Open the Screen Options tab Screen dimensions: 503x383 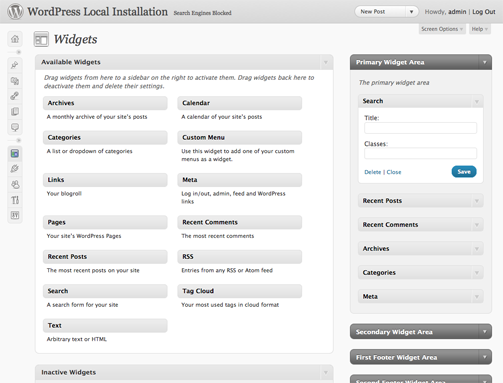tap(442, 29)
